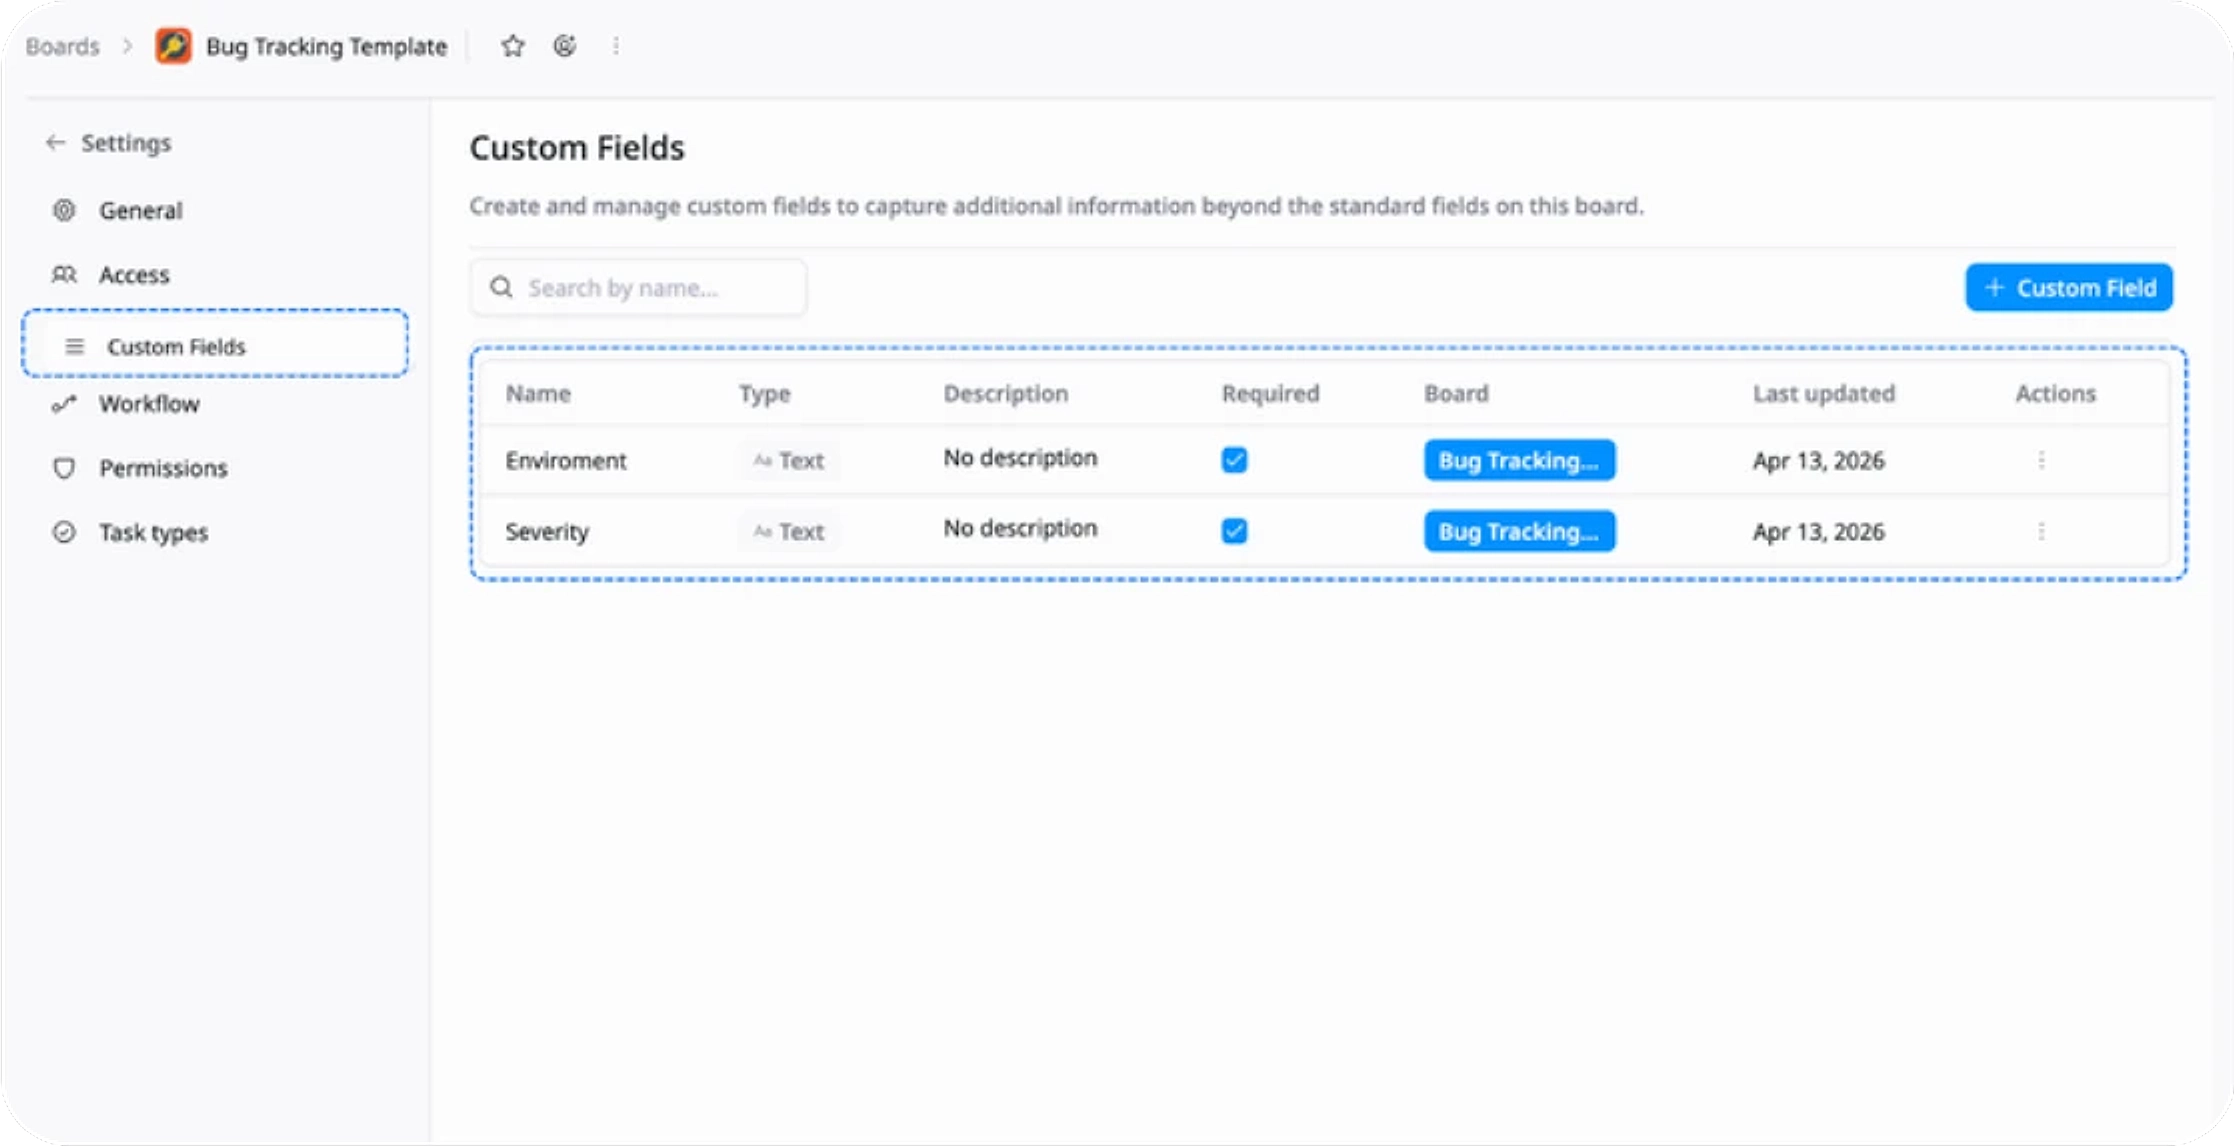Click the Bug Tracking Template board icon
Viewport: 2234px width, 1146px height.
point(173,46)
